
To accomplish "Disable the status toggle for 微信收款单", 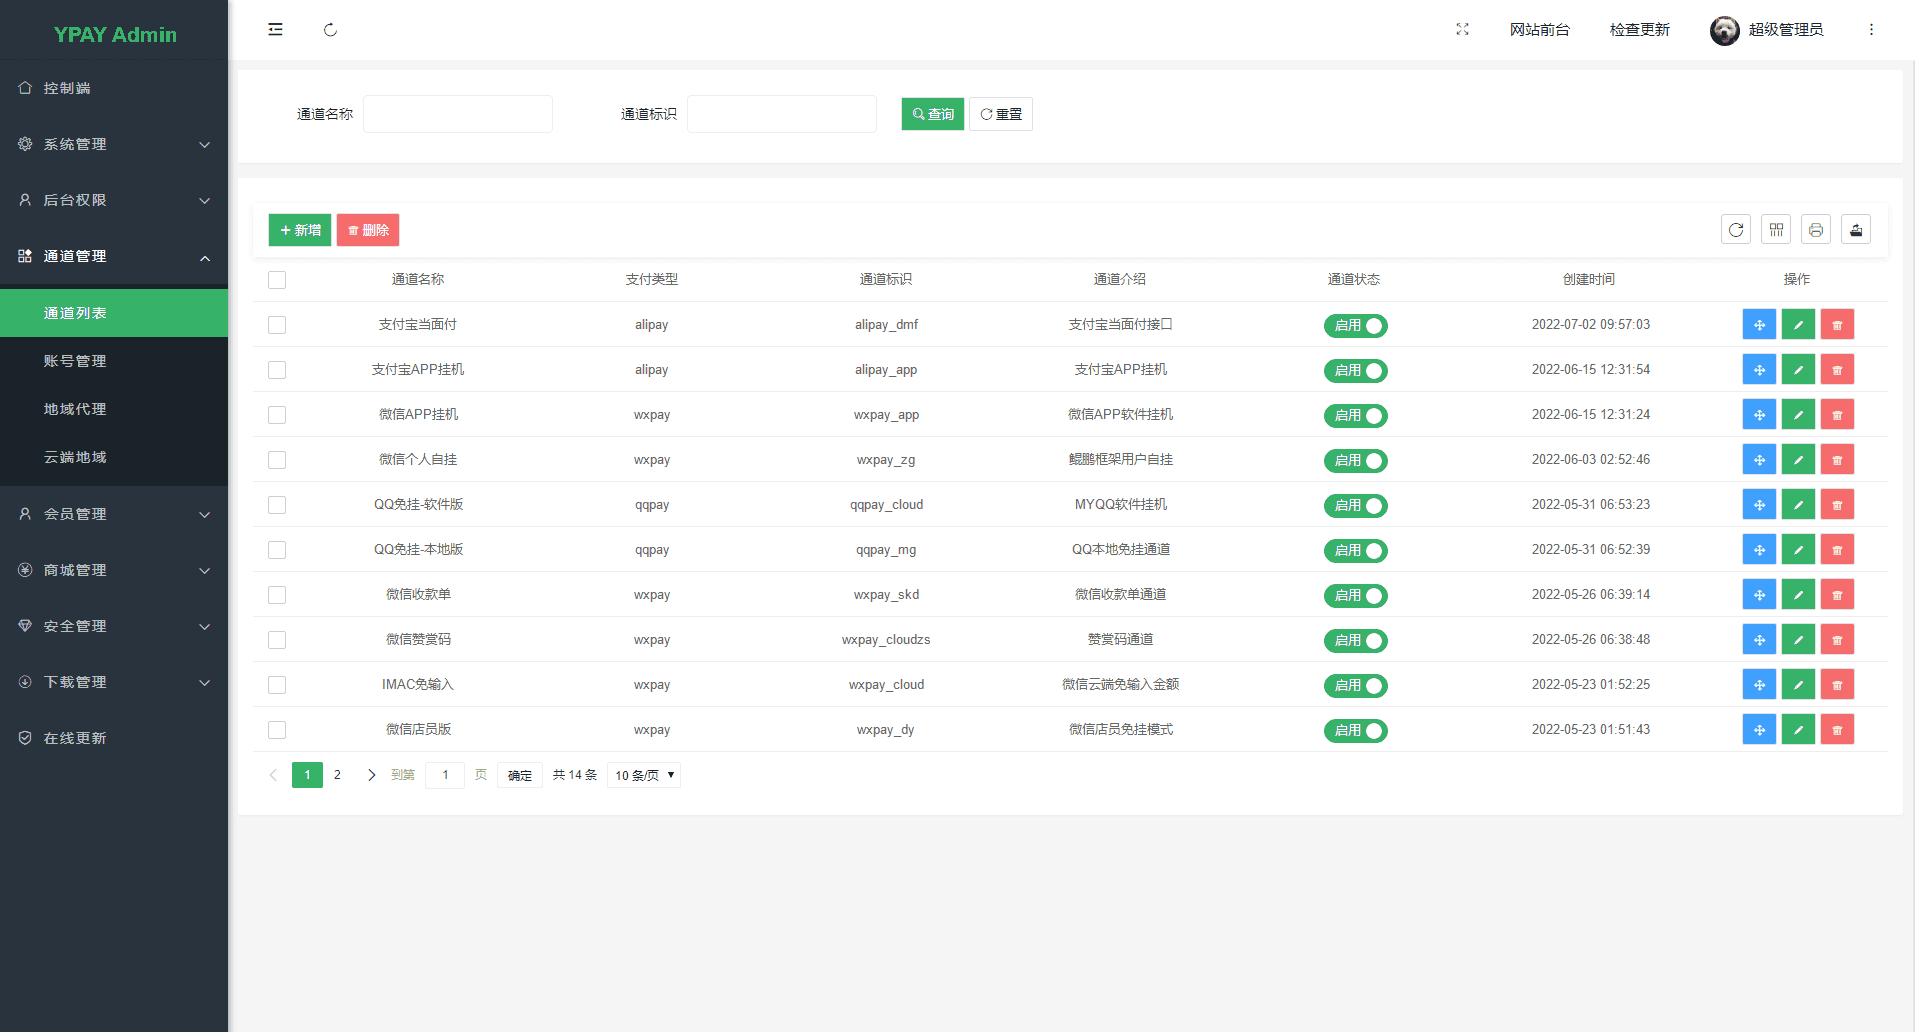I will [x=1355, y=595].
